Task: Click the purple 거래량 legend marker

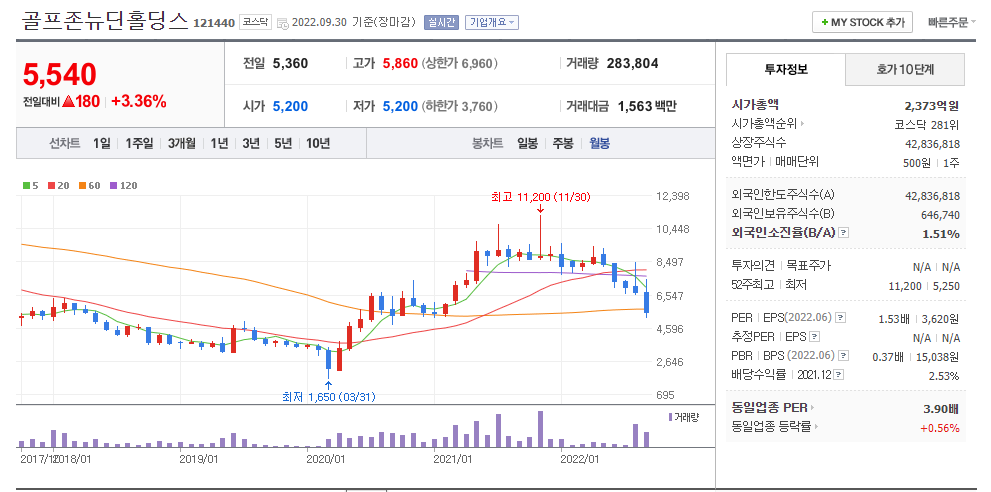Action: (x=671, y=417)
